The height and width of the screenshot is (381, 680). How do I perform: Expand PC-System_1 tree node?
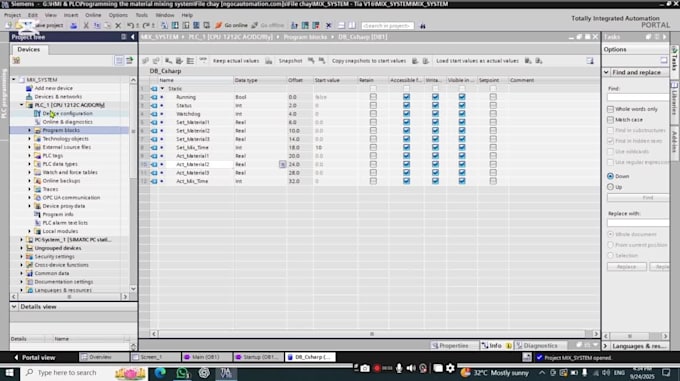click(x=21, y=239)
